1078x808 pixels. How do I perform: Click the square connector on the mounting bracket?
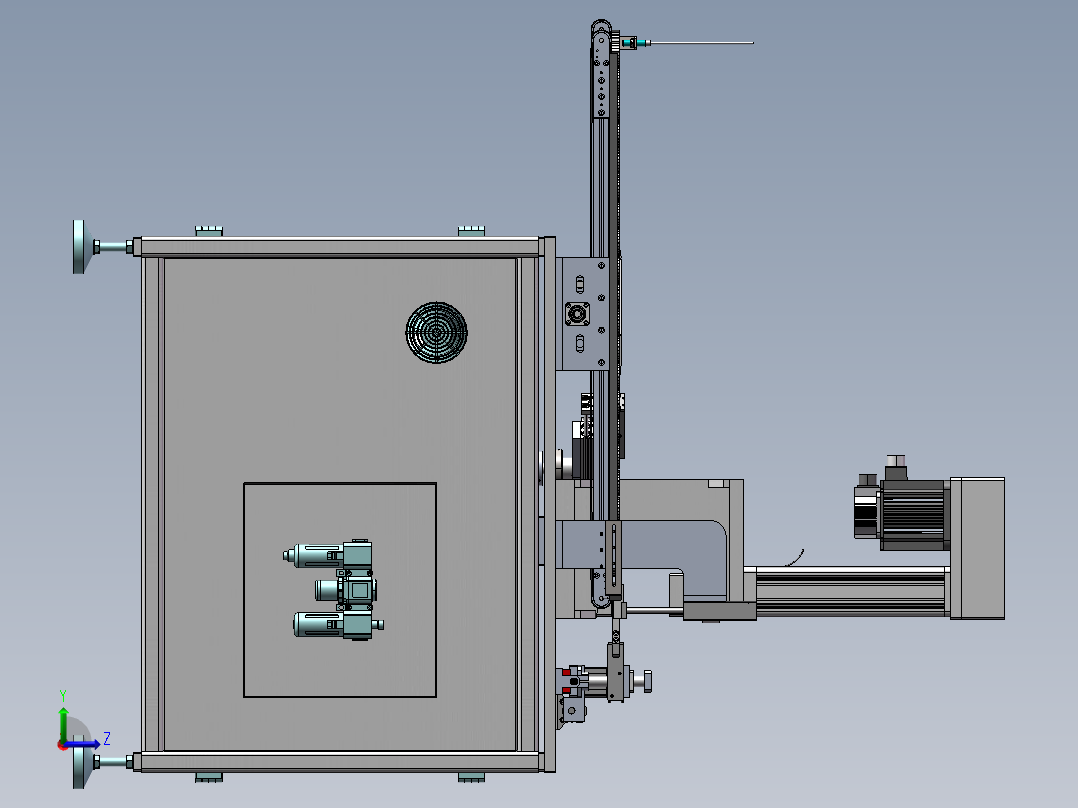[577, 314]
